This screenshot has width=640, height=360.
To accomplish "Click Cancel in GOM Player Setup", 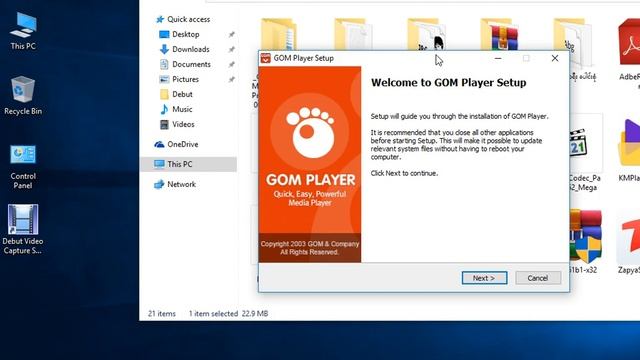I will coord(538,278).
